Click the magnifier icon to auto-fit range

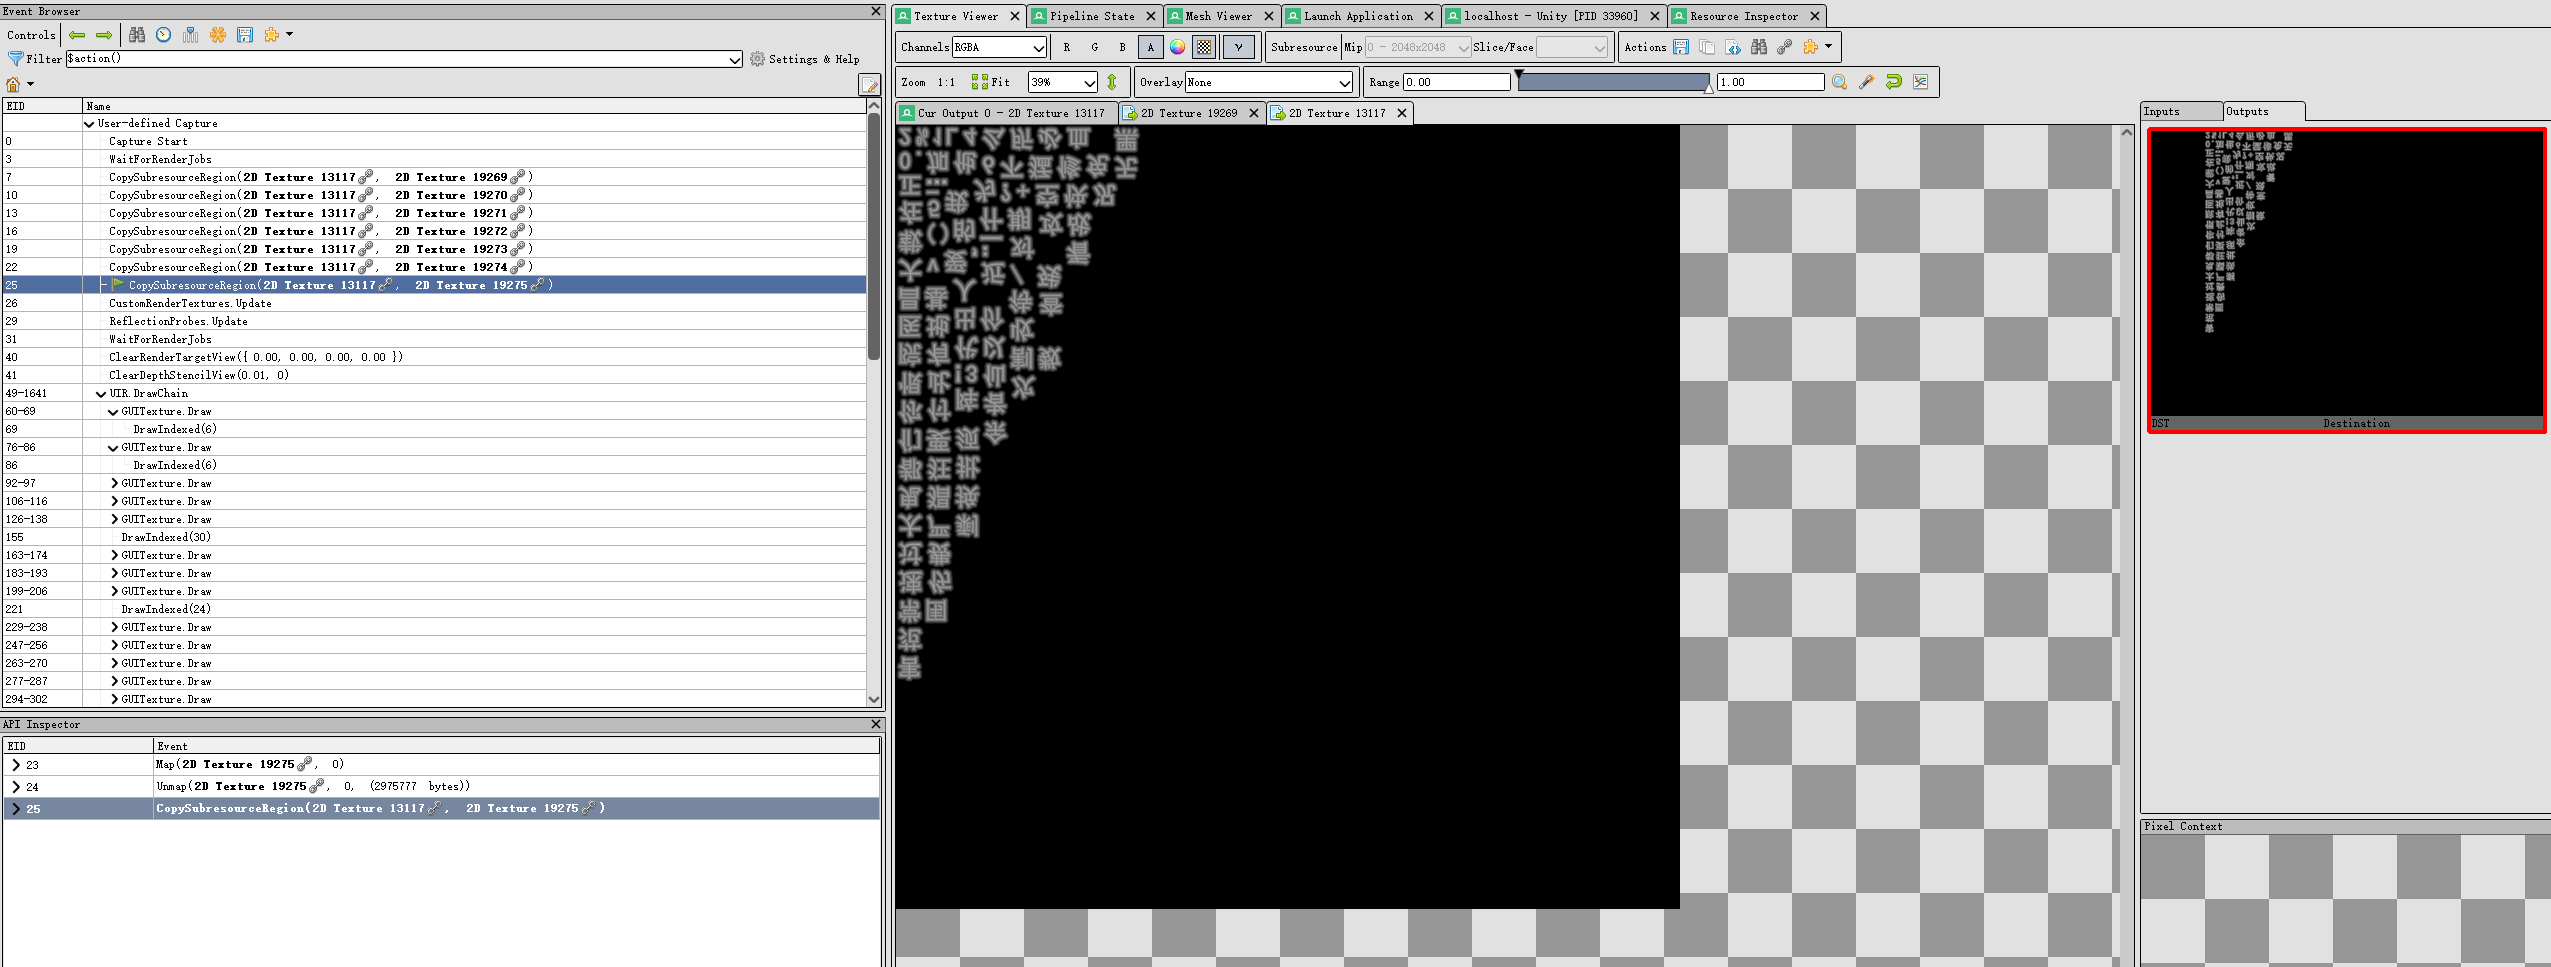tap(1839, 82)
